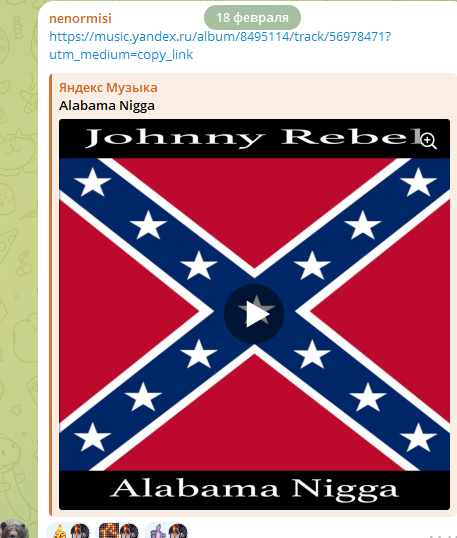Click the orange bar beside the link preview
This screenshot has height=538, width=457.
50,295
